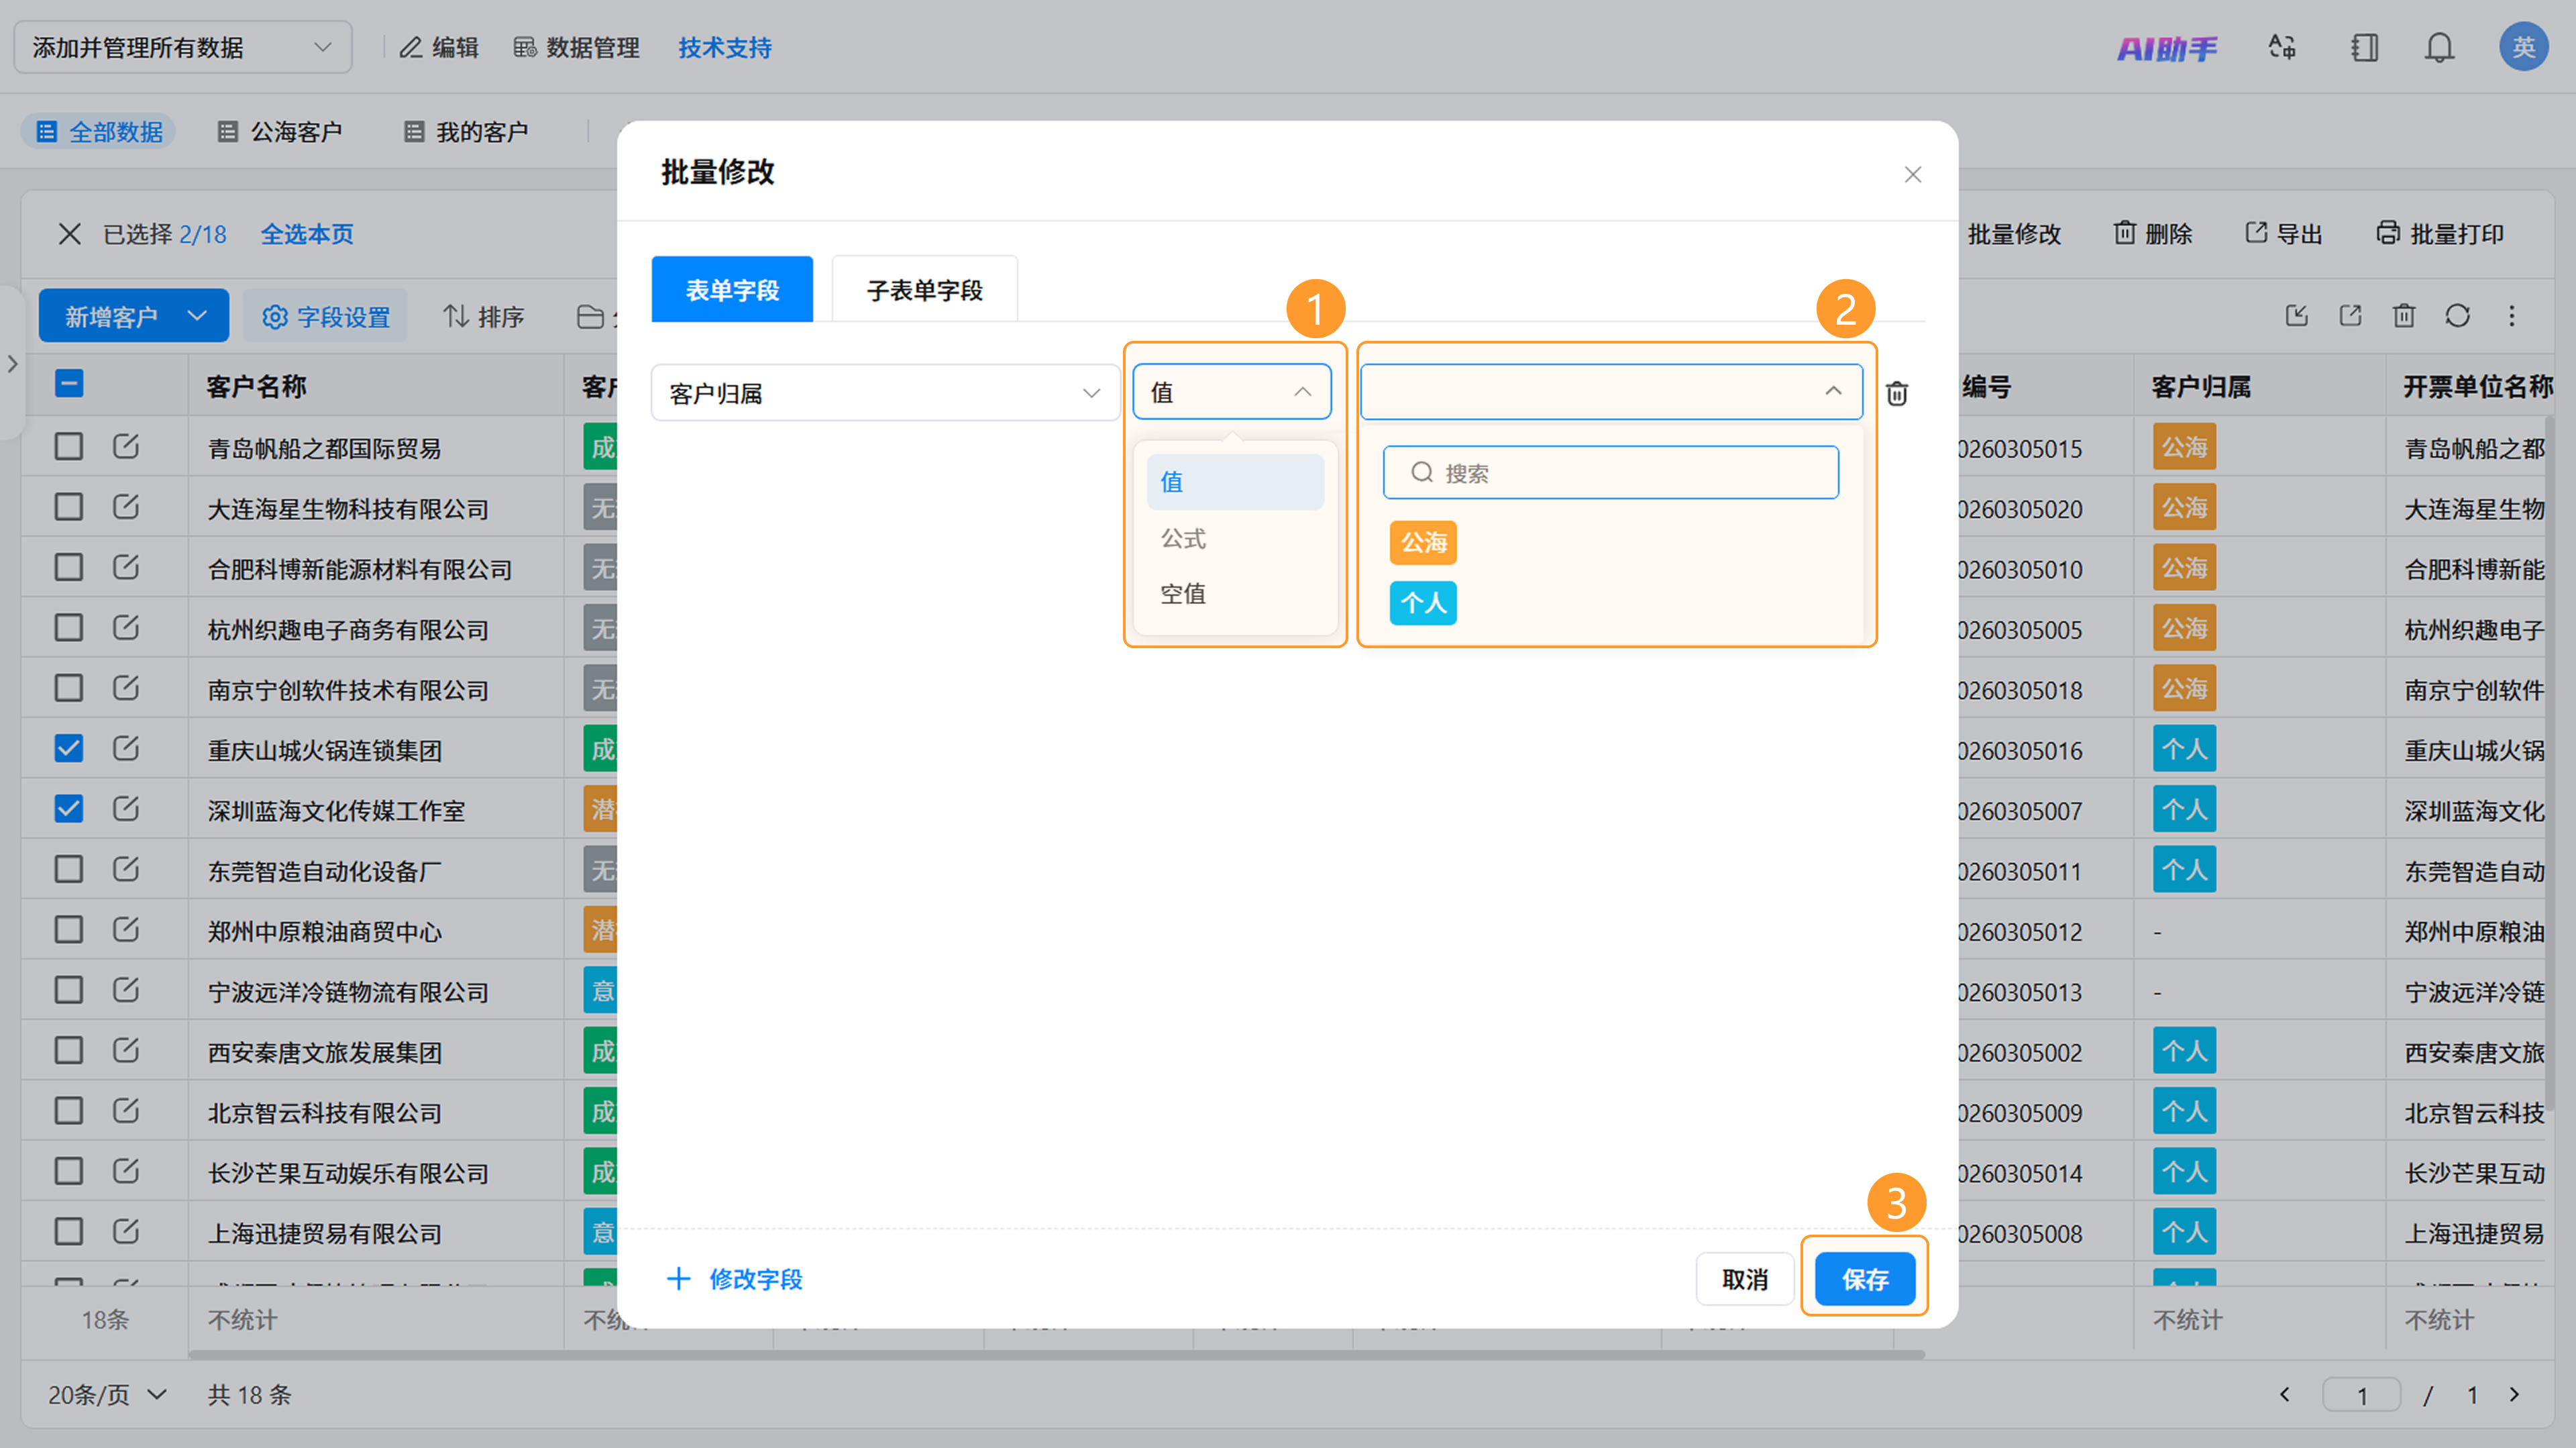Click 删除 with trash icon
This screenshot has height=1448, width=2576.
coord(2152,234)
